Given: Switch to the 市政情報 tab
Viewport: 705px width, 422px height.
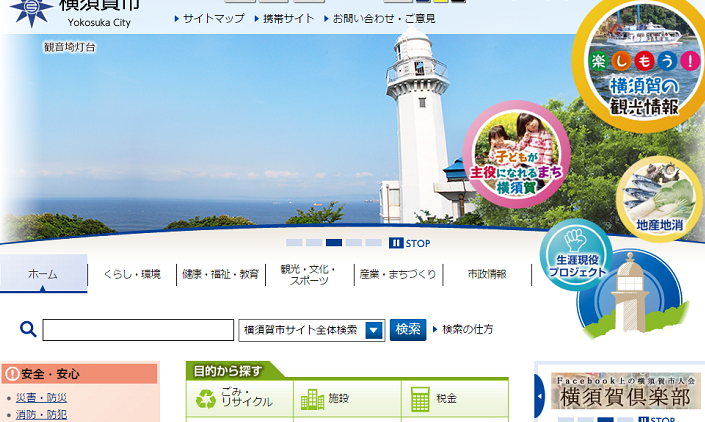Looking at the screenshot, I should click(487, 274).
